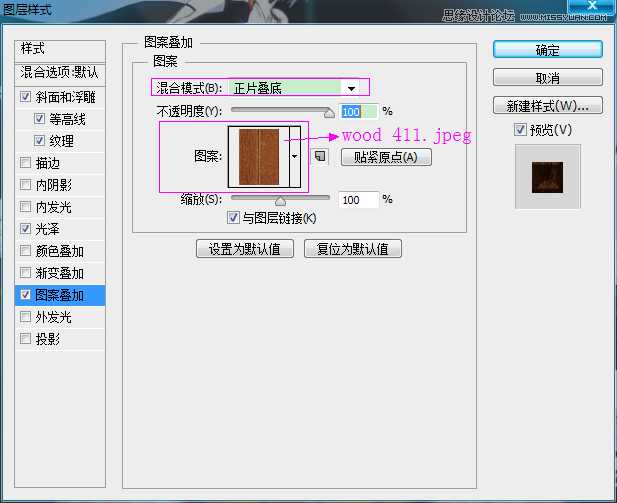Create new preset from current pattern icon
617x503 pixels.
click(x=320, y=156)
